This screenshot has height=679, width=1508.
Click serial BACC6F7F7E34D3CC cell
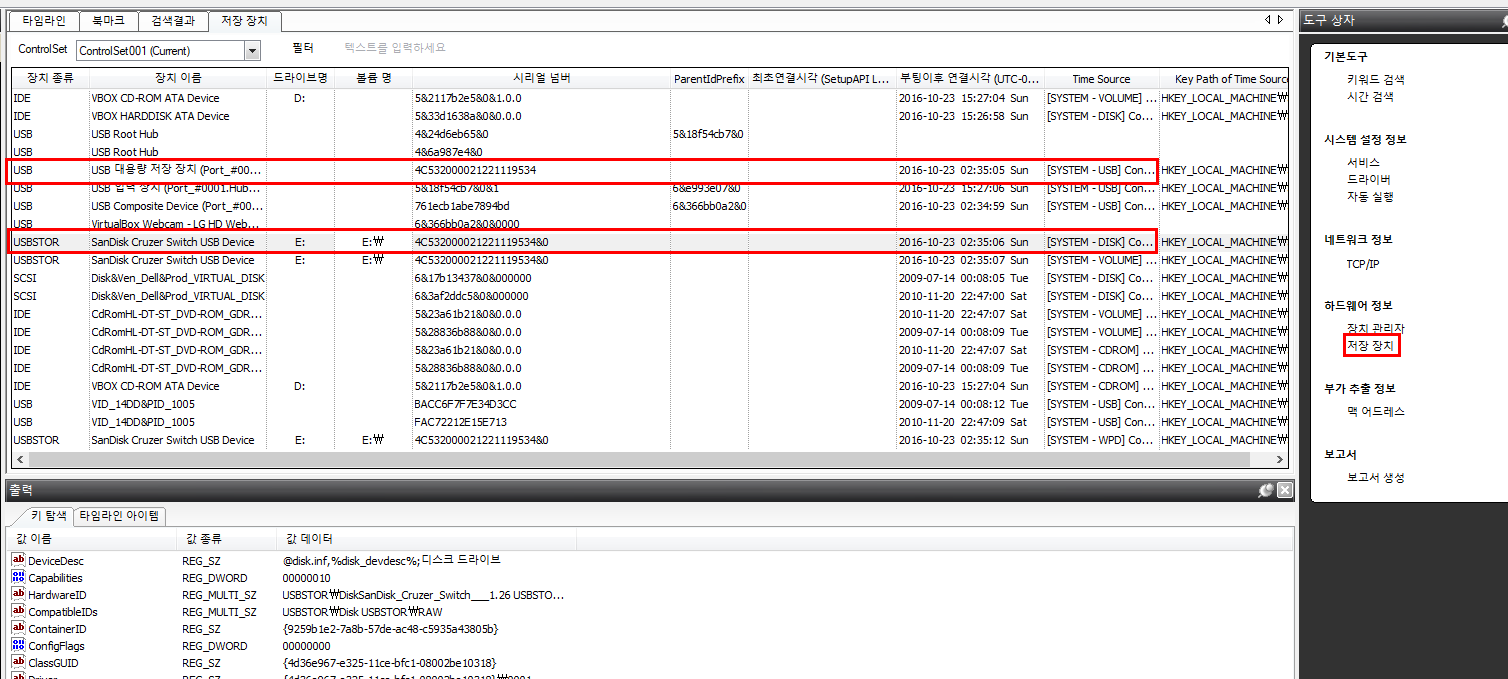coord(466,404)
